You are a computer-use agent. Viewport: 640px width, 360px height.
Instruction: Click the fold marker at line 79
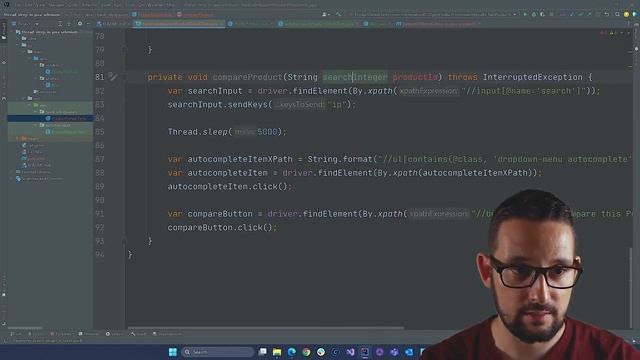pos(124,49)
